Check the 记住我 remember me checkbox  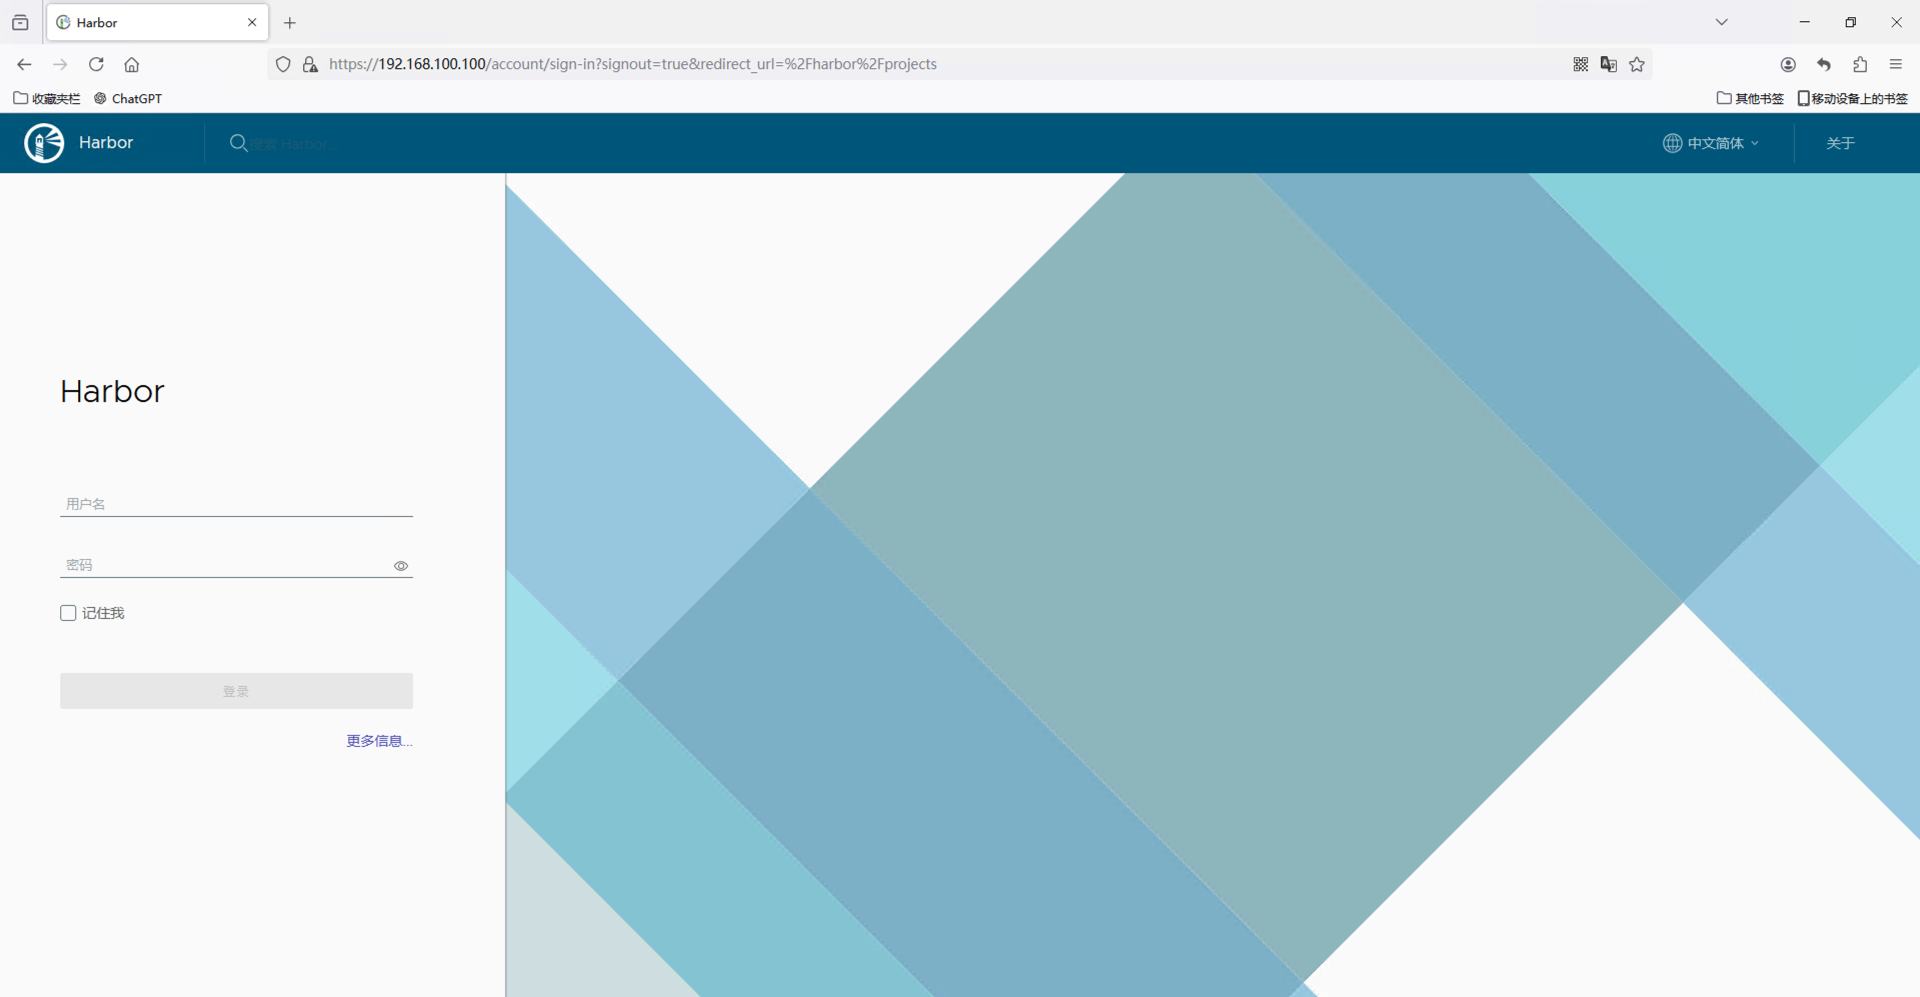pos(68,613)
